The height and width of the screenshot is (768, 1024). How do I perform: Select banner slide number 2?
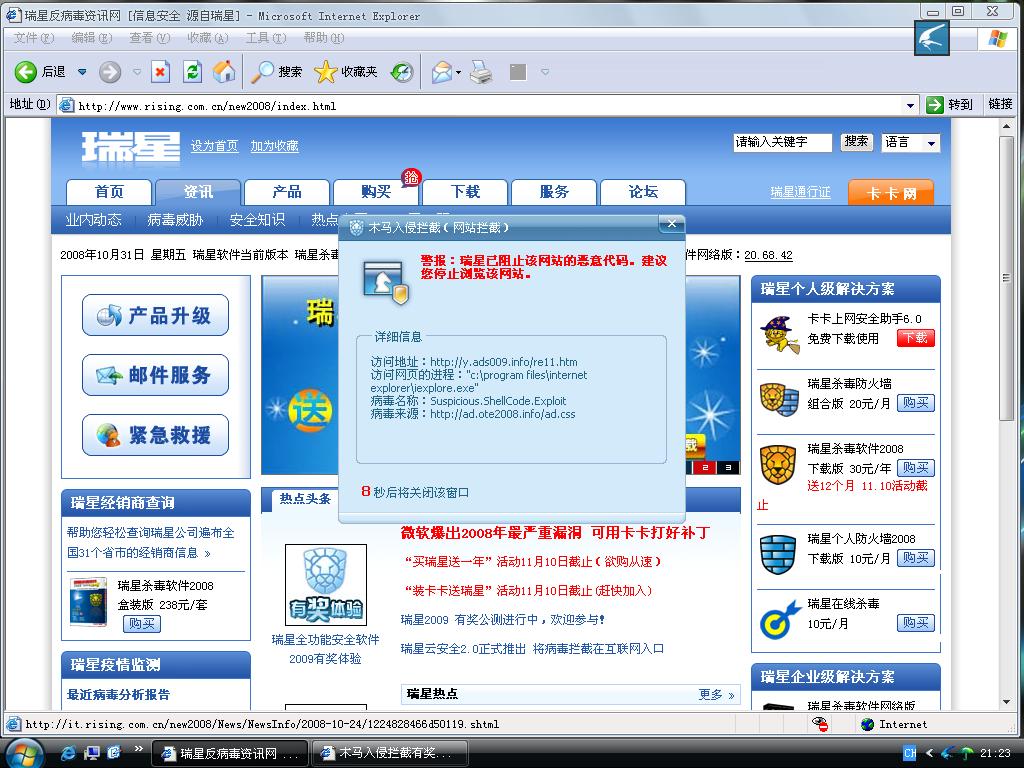(705, 468)
